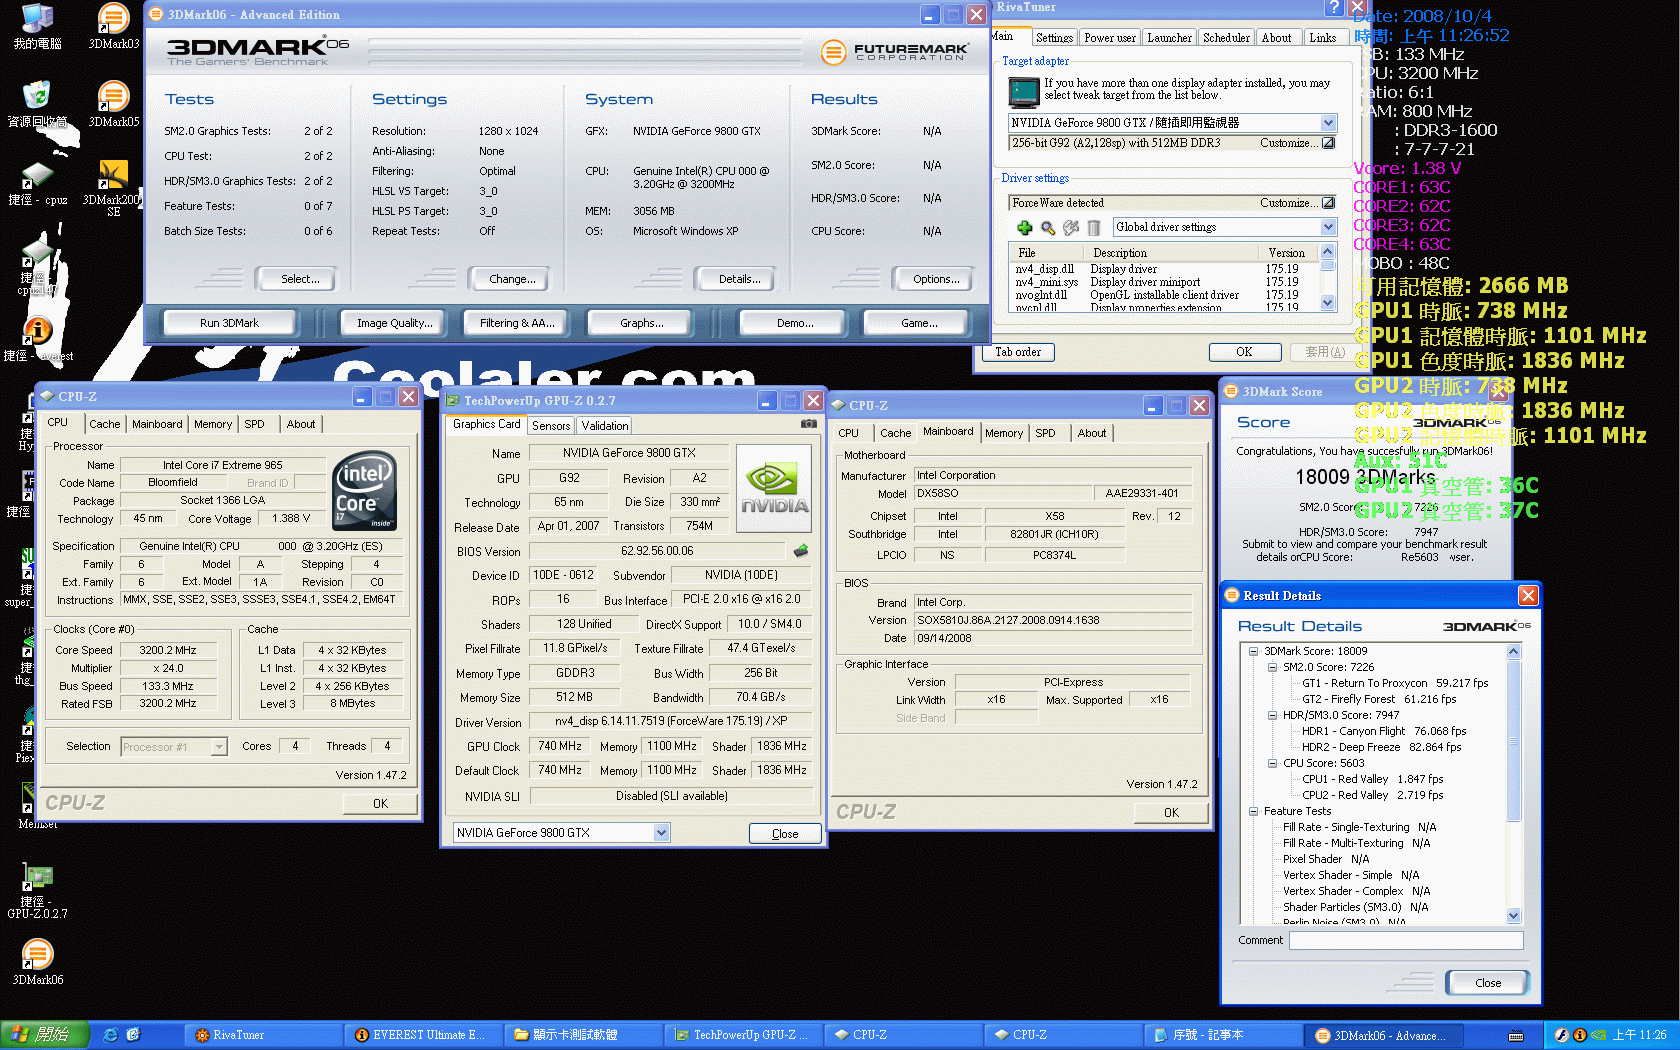This screenshot has height=1050, width=1680.
Task: Click the wrench icon in RivaTuner driver settings
Action: pyautogui.click(x=1071, y=228)
